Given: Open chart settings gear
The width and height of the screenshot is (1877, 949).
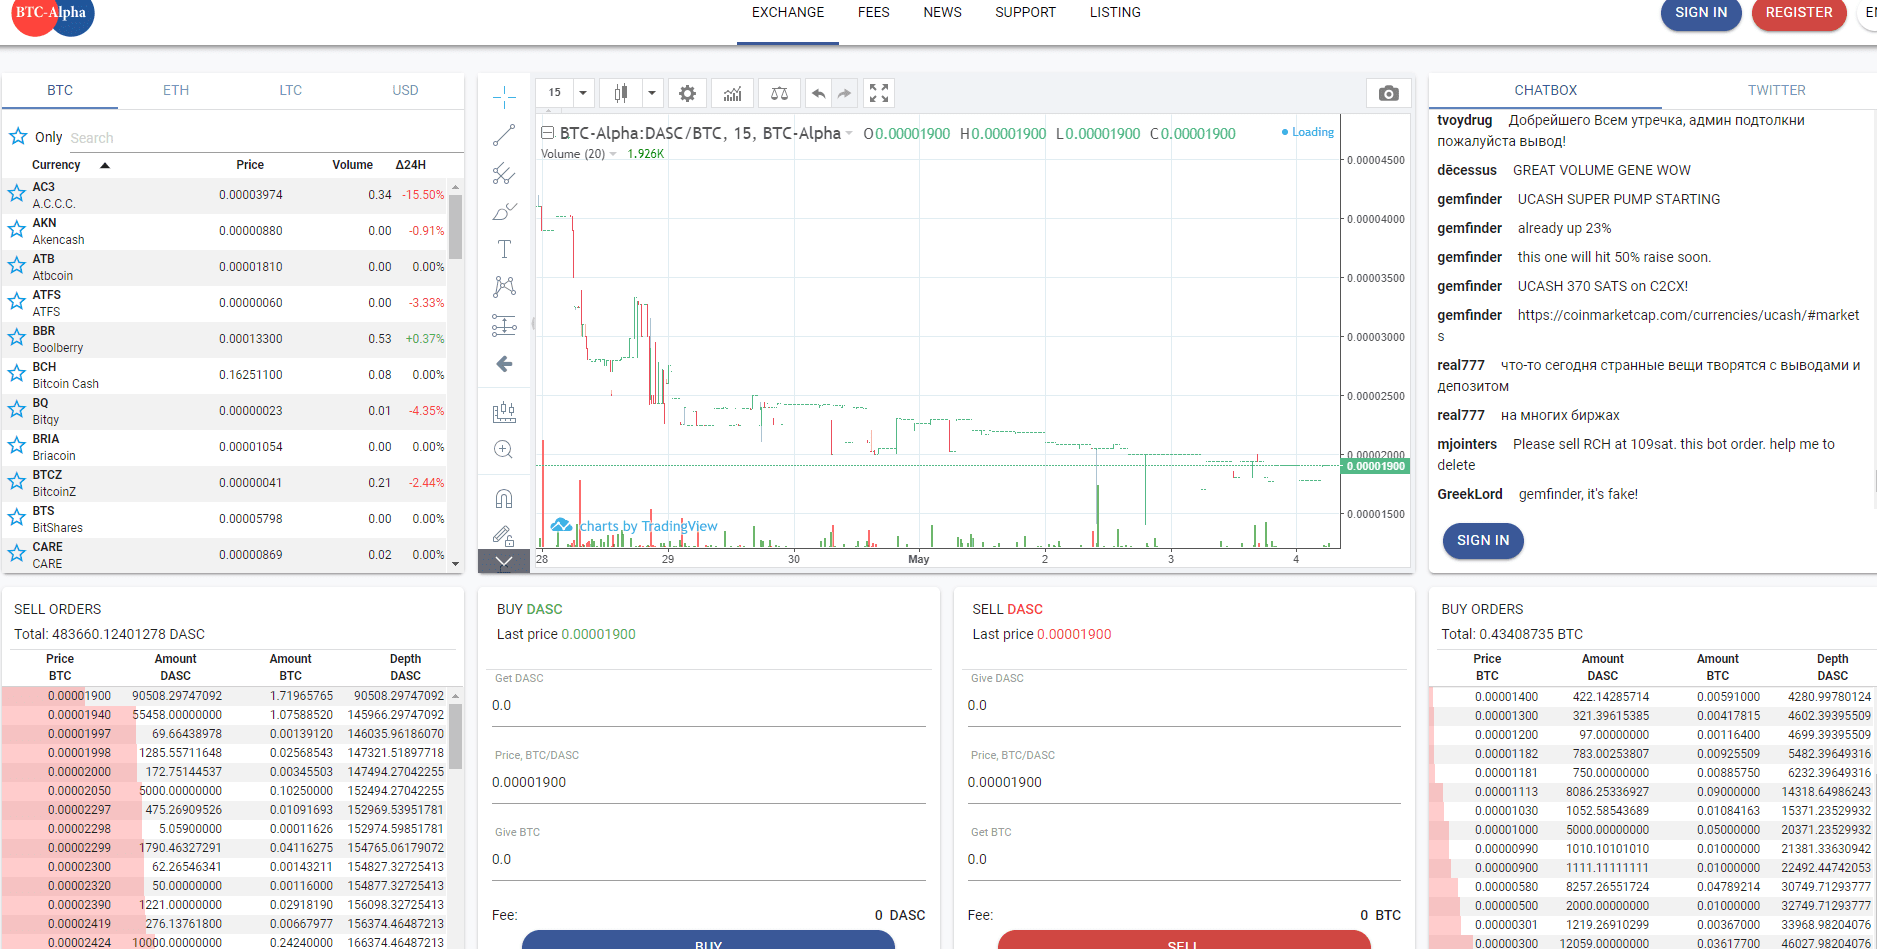Looking at the screenshot, I should pyautogui.click(x=687, y=93).
